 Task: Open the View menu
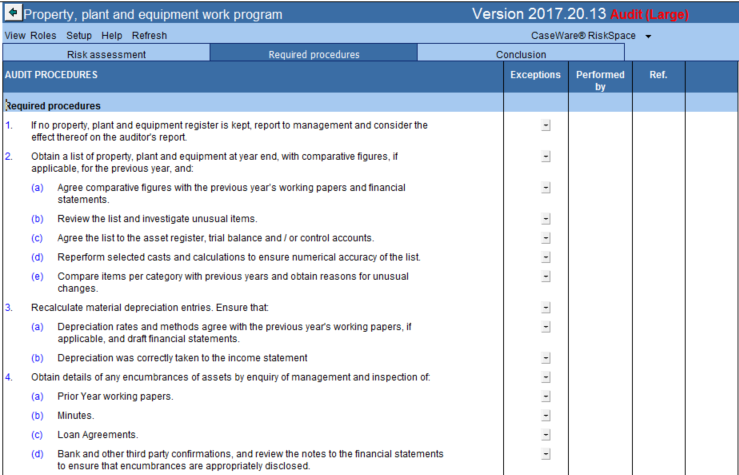[15, 35]
